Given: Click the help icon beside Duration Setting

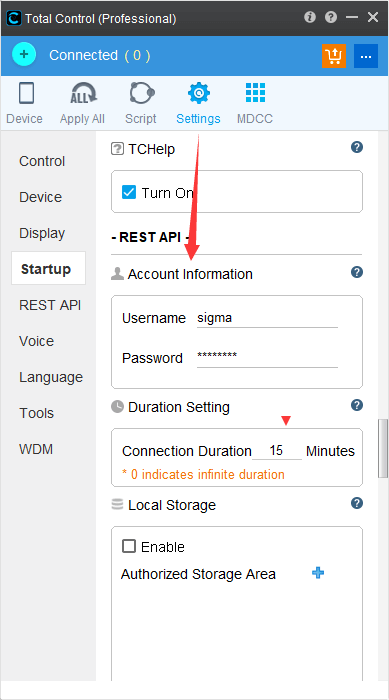Looking at the screenshot, I should click(x=357, y=405).
